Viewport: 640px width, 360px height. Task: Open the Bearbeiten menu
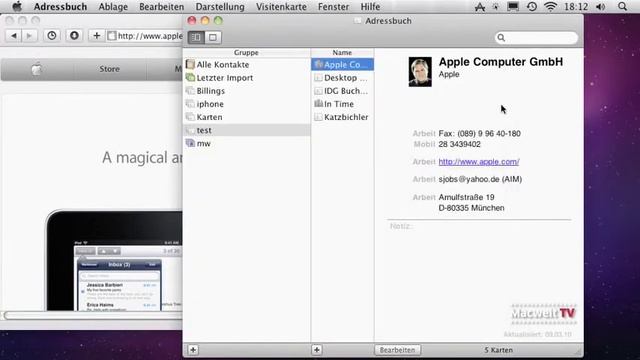pyautogui.click(x=161, y=7)
